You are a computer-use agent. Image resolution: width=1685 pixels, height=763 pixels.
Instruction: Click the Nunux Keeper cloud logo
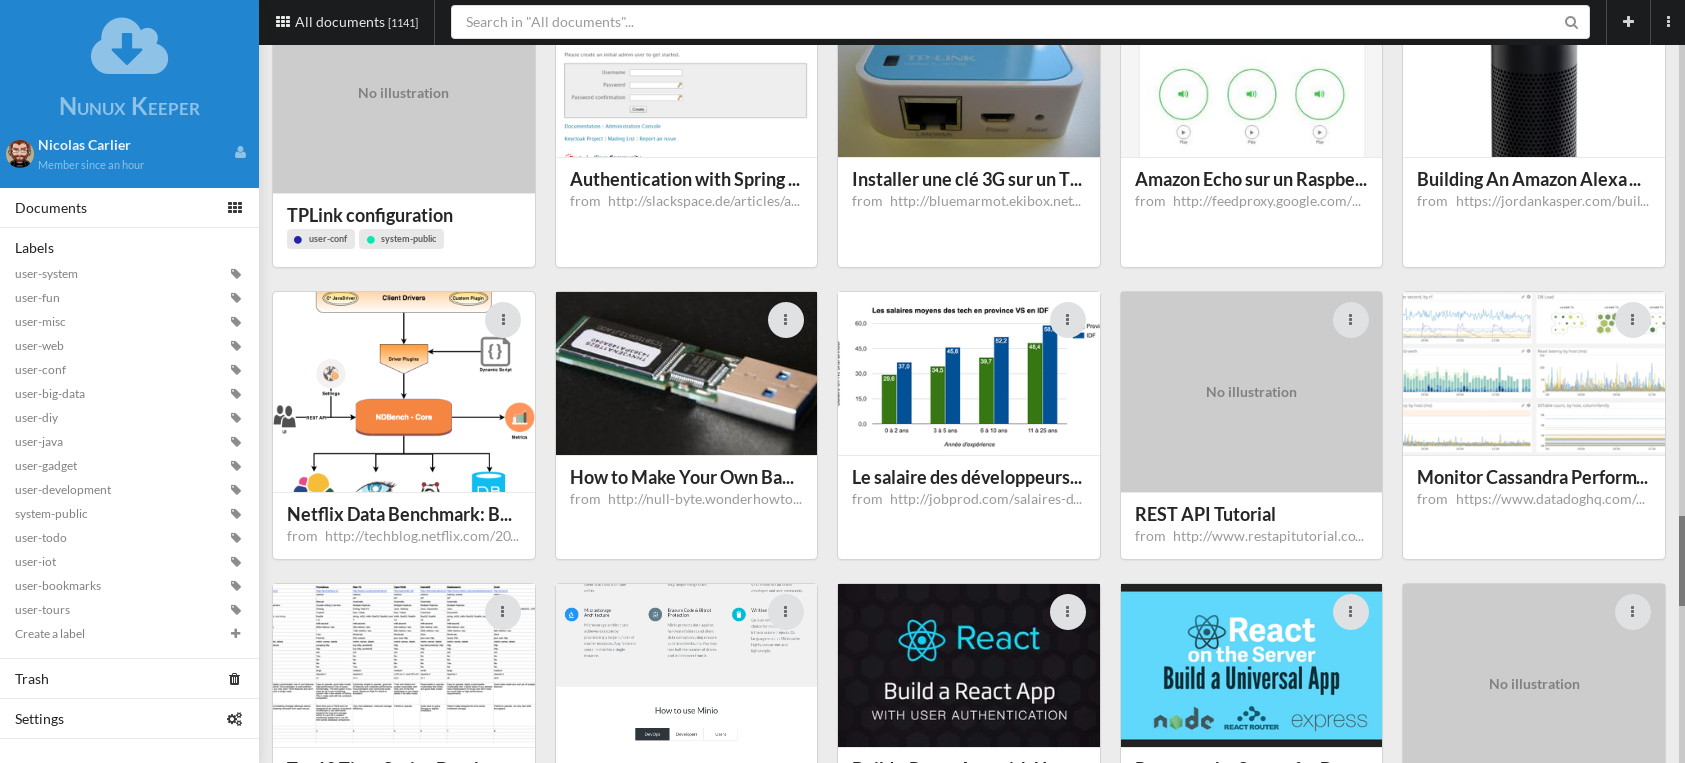click(129, 46)
